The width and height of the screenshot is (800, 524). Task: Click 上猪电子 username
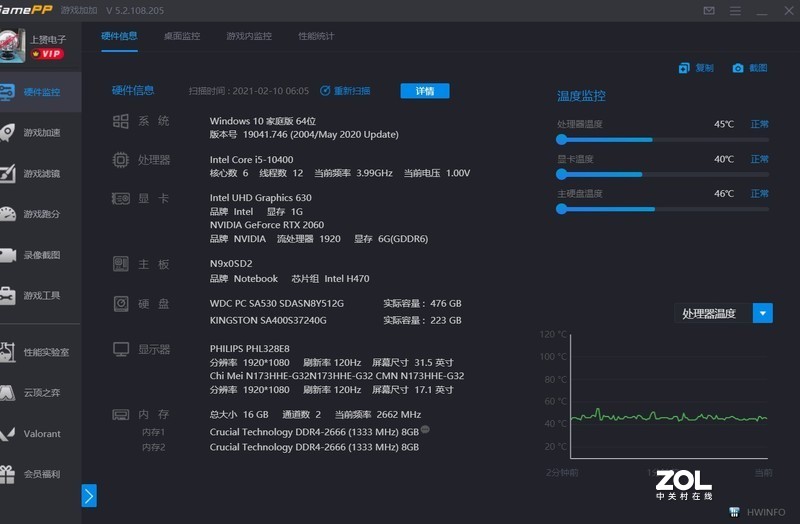48,39
